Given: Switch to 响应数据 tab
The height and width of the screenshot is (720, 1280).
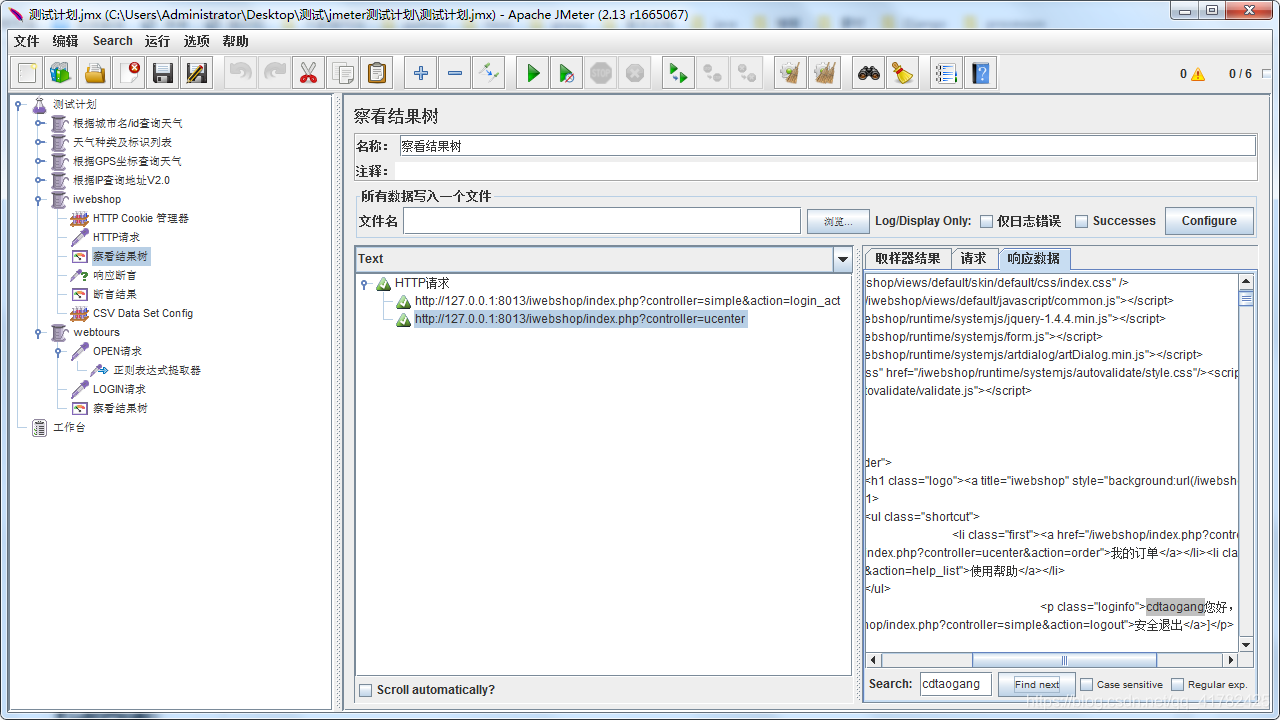Looking at the screenshot, I should click(1034, 258).
